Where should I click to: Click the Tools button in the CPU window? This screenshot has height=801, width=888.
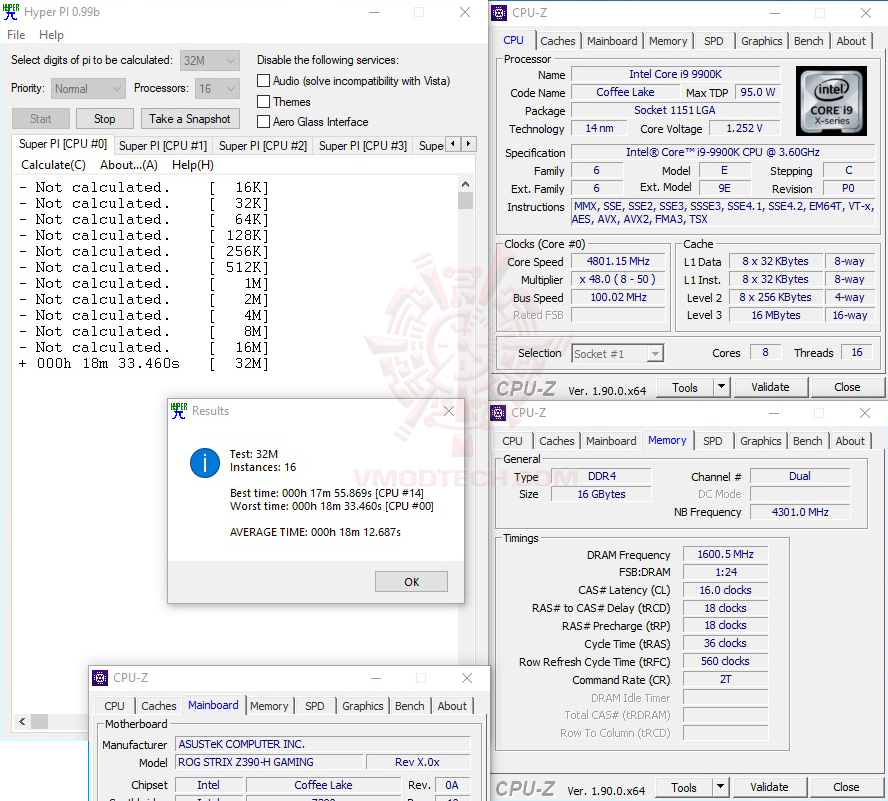click(684, 387)
